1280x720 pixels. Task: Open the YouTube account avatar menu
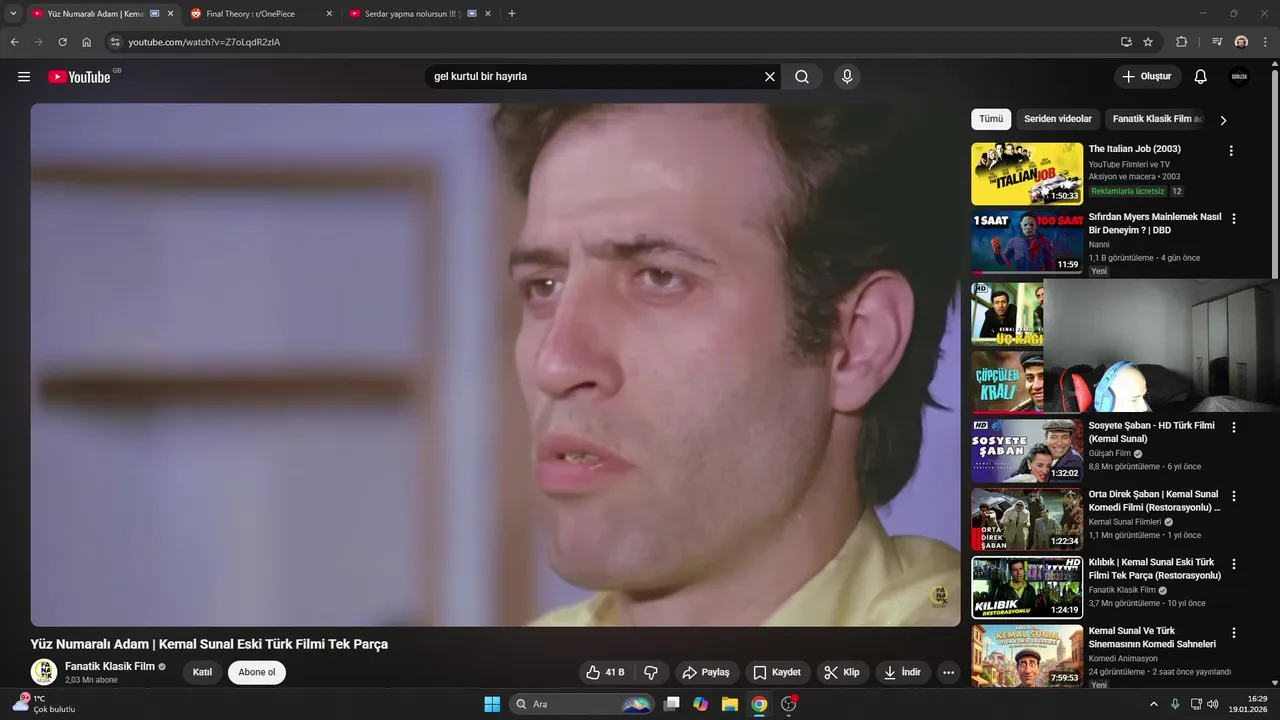[x=1239, y=77]
